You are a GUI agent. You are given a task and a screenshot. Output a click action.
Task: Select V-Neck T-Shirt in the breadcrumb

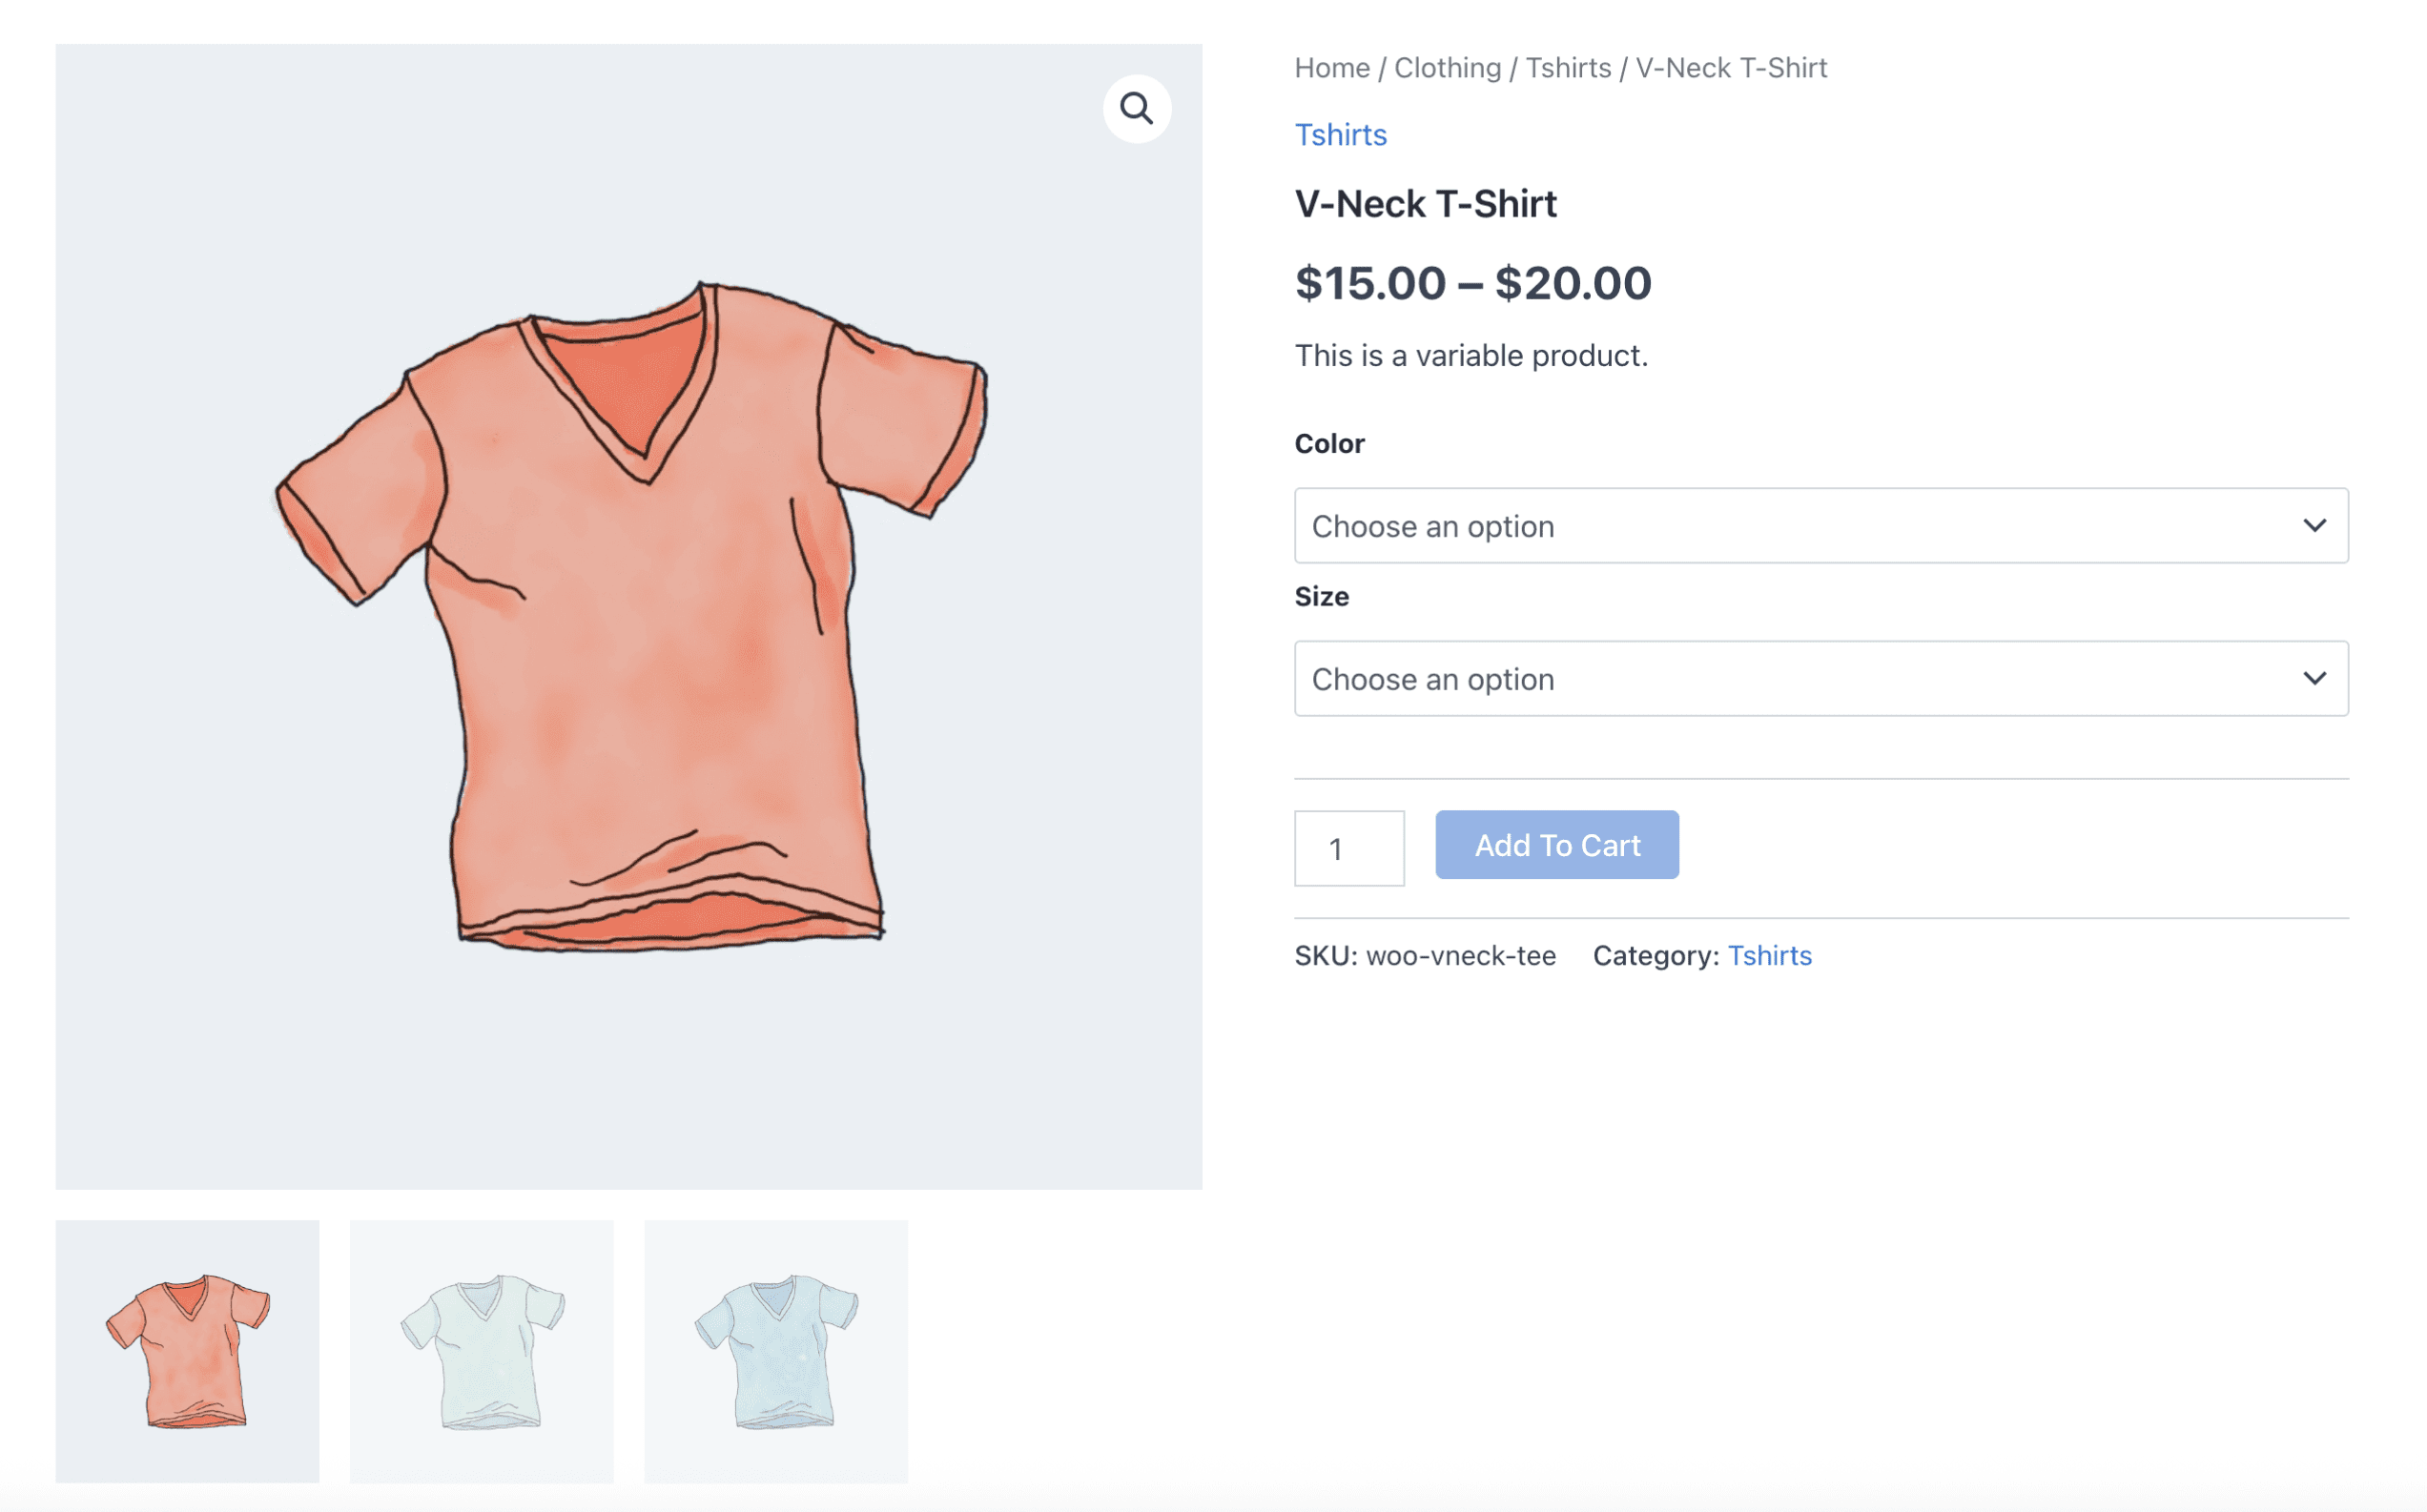pos(1730,67)
